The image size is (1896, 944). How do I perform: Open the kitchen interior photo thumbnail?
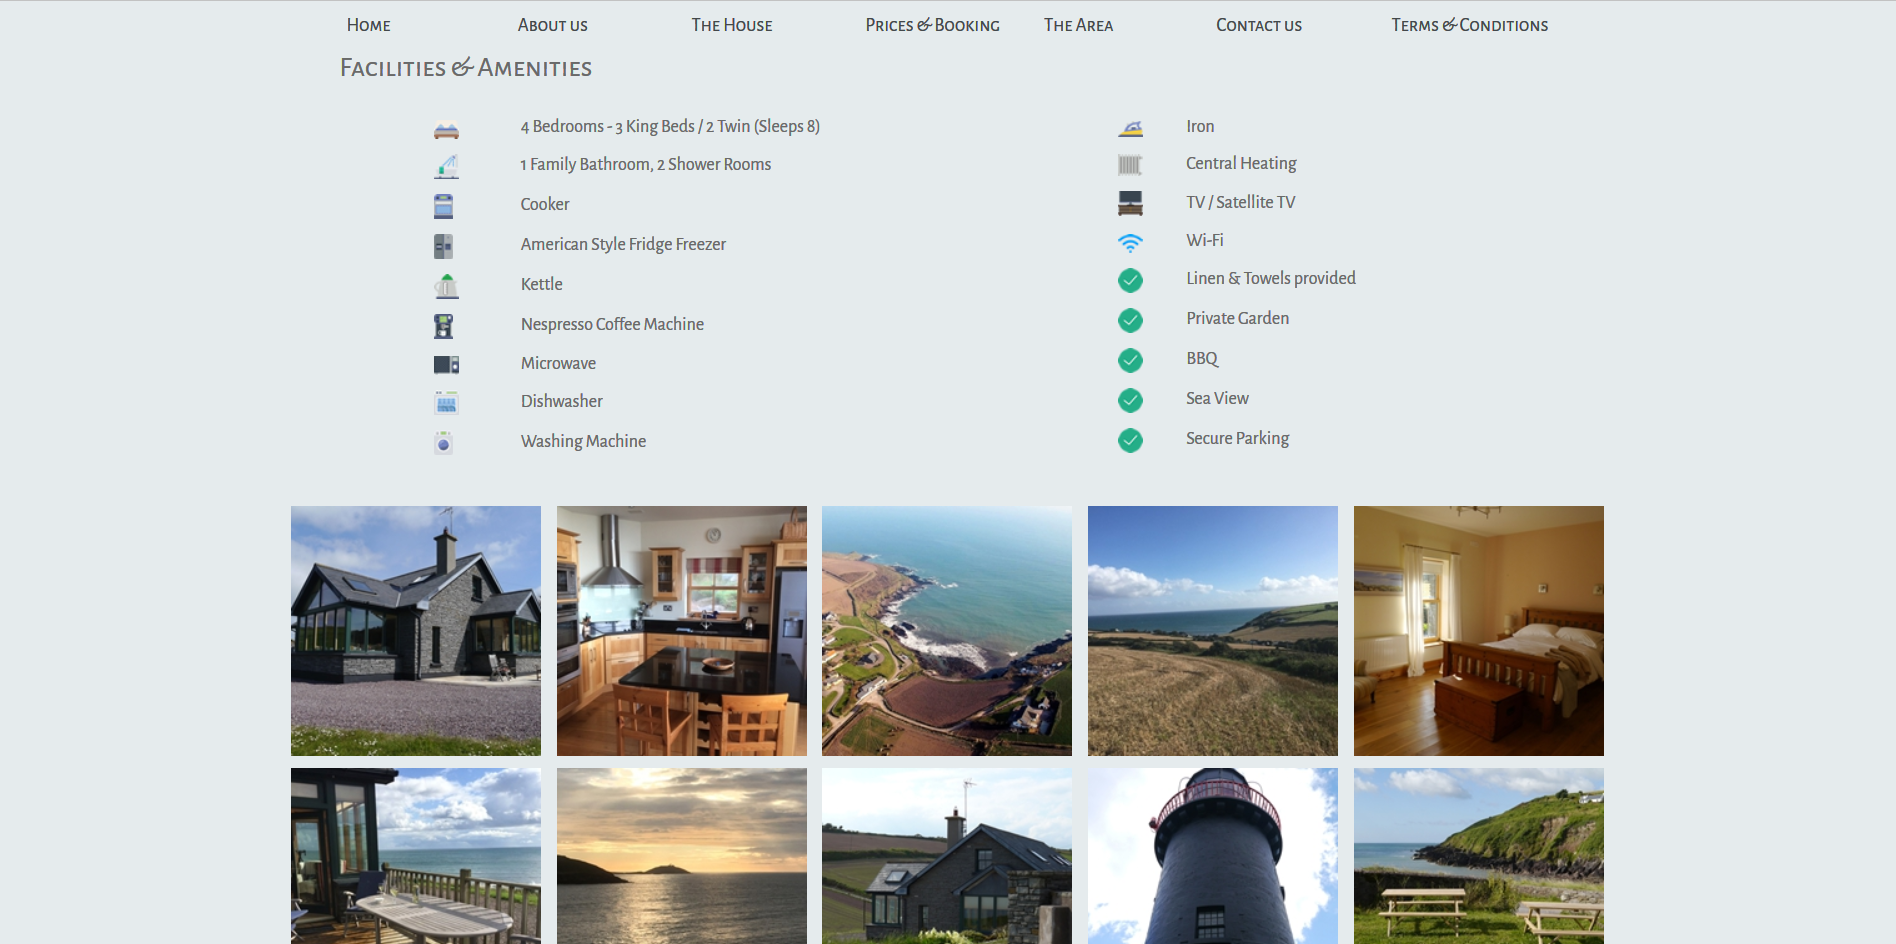click(x=681, y=630)
